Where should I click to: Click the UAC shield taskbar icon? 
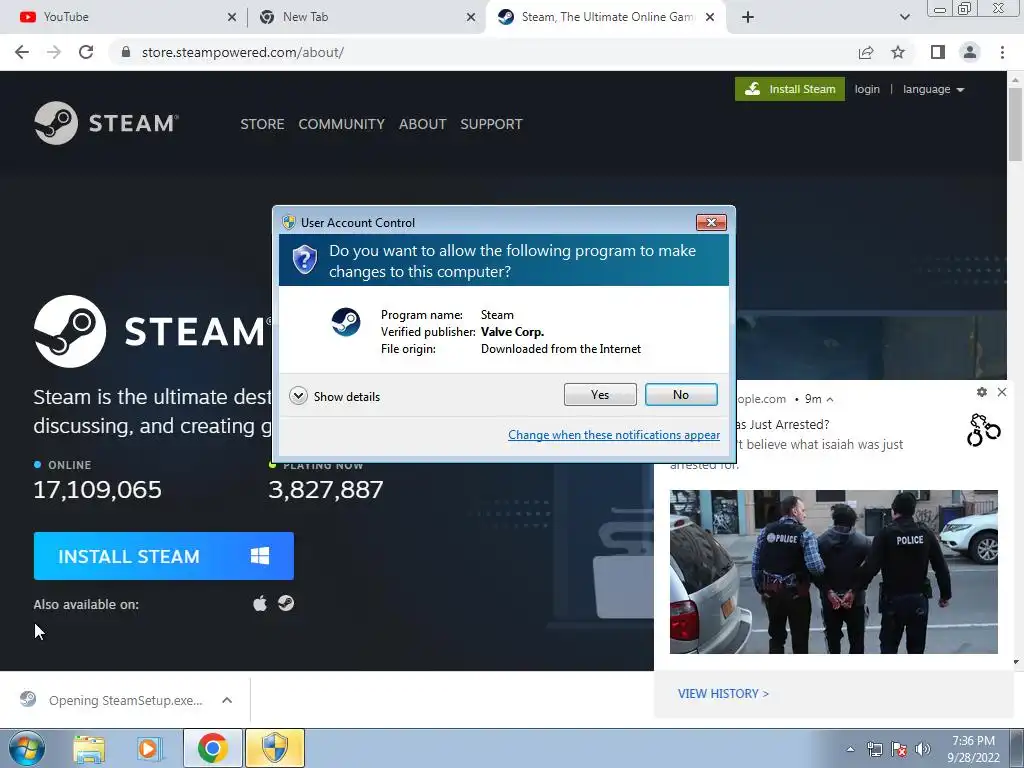point(275,748)
